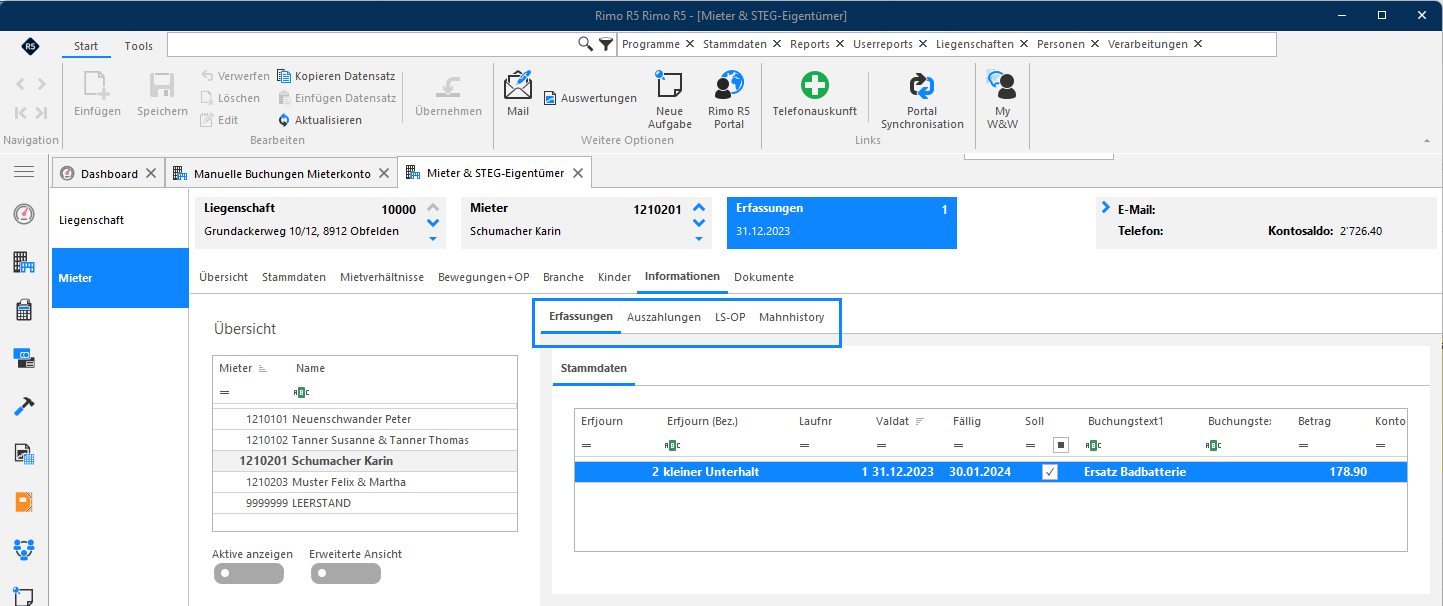Open the Mail envelope tool

pos(518,93)
